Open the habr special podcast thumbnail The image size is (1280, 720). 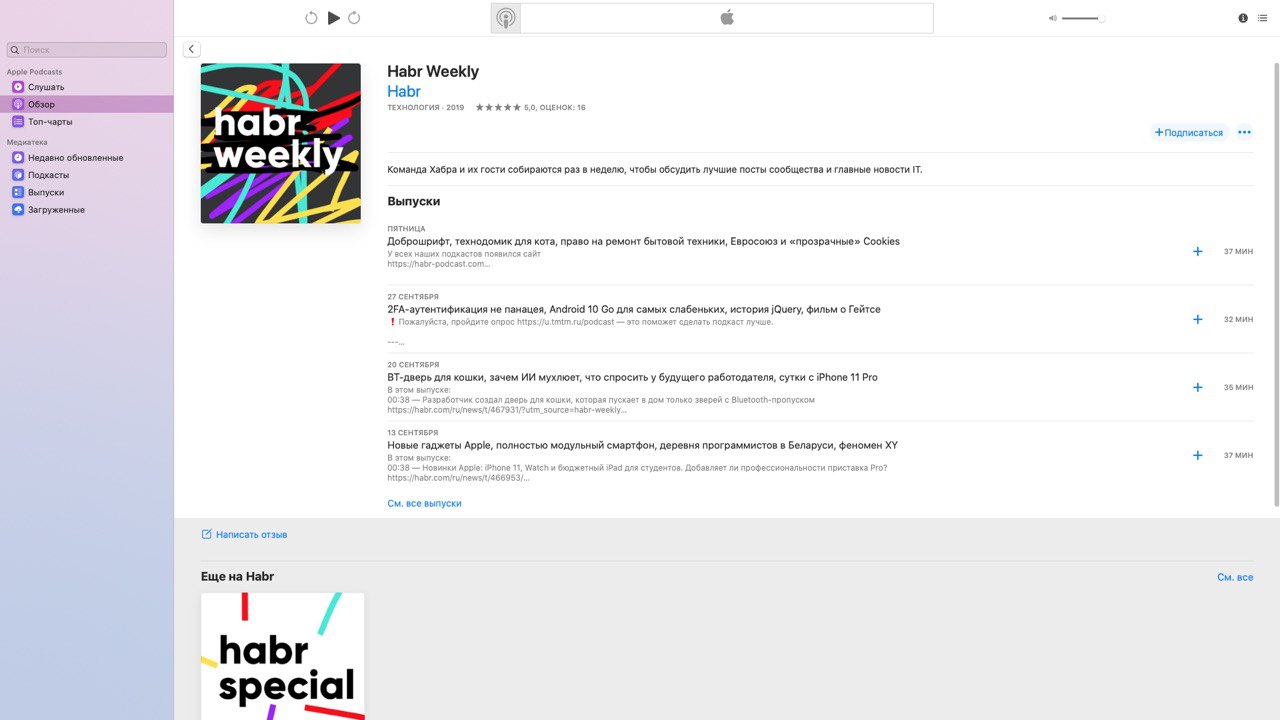(x=283, y=656)
